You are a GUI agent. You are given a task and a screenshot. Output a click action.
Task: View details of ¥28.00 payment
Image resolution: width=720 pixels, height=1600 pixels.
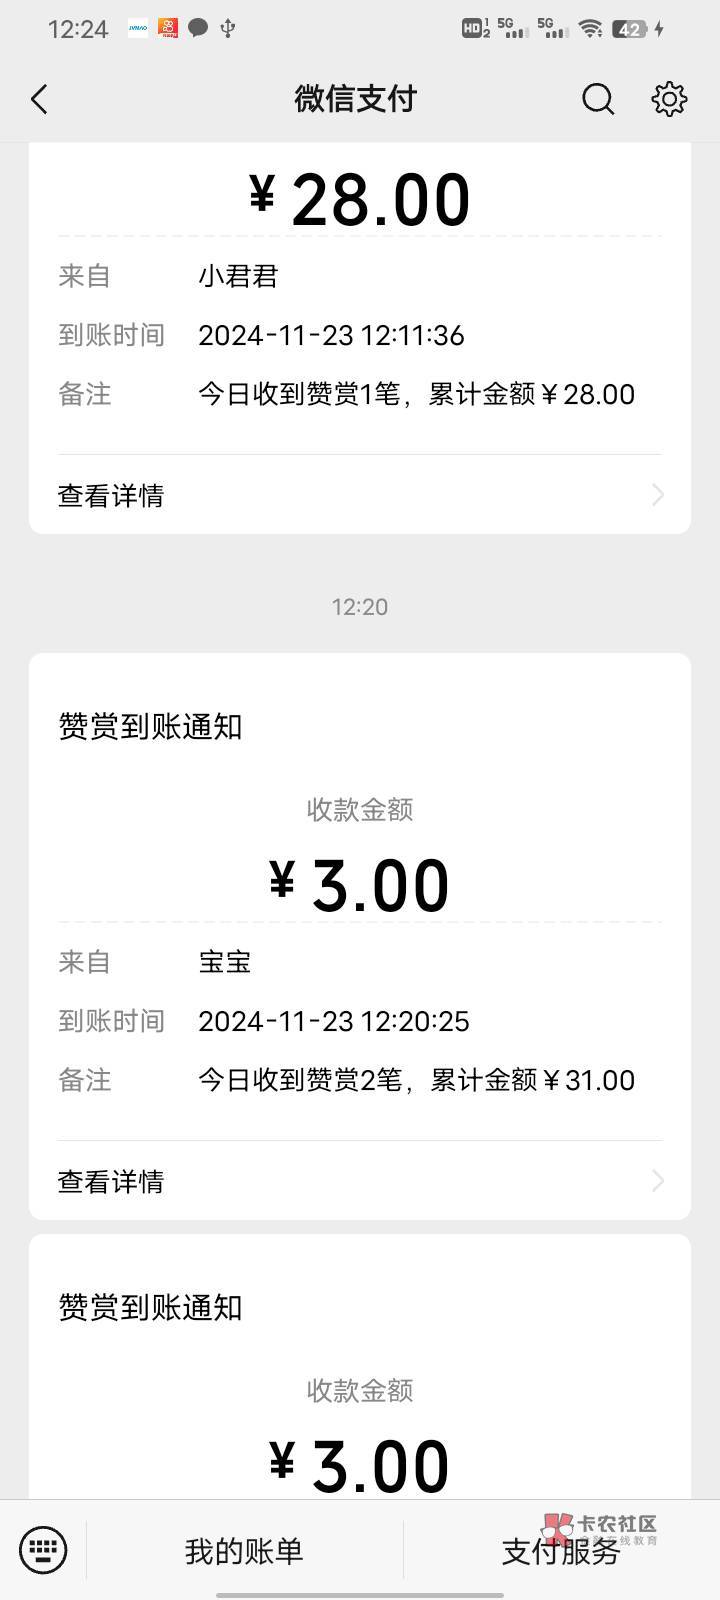[111, 495]
